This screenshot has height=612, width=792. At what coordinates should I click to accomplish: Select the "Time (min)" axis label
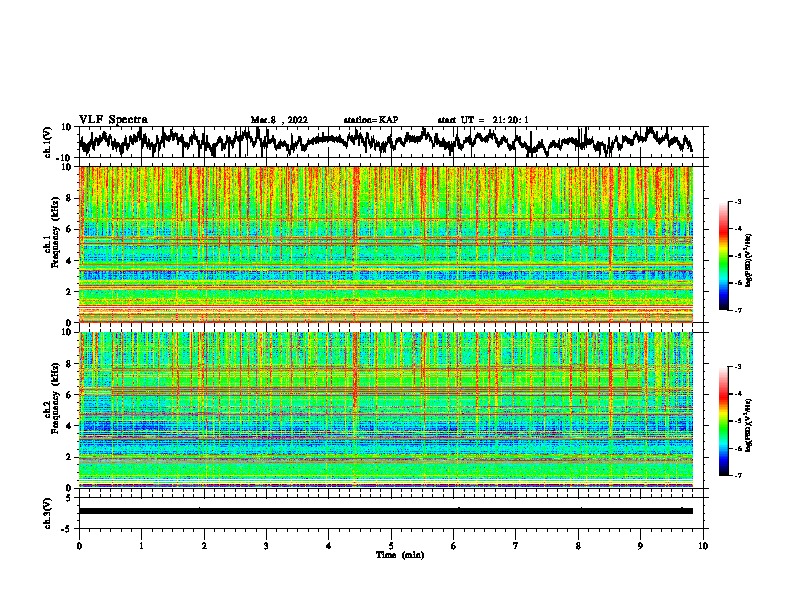[400, 555]
